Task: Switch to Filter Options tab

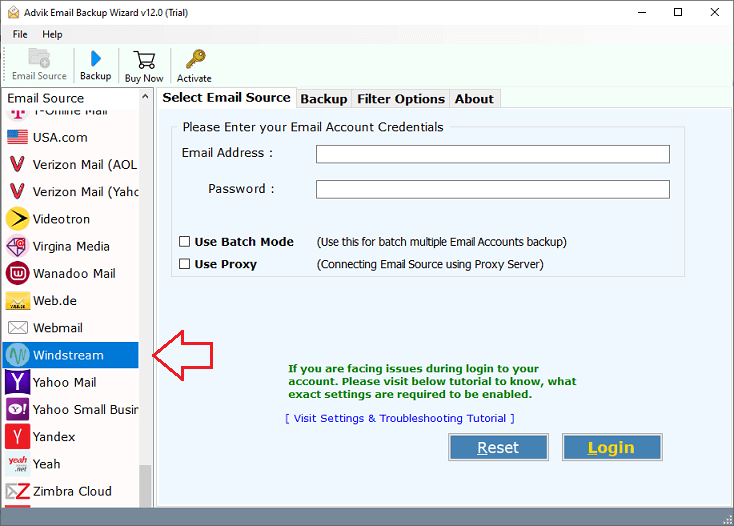Action: (401, 99)
